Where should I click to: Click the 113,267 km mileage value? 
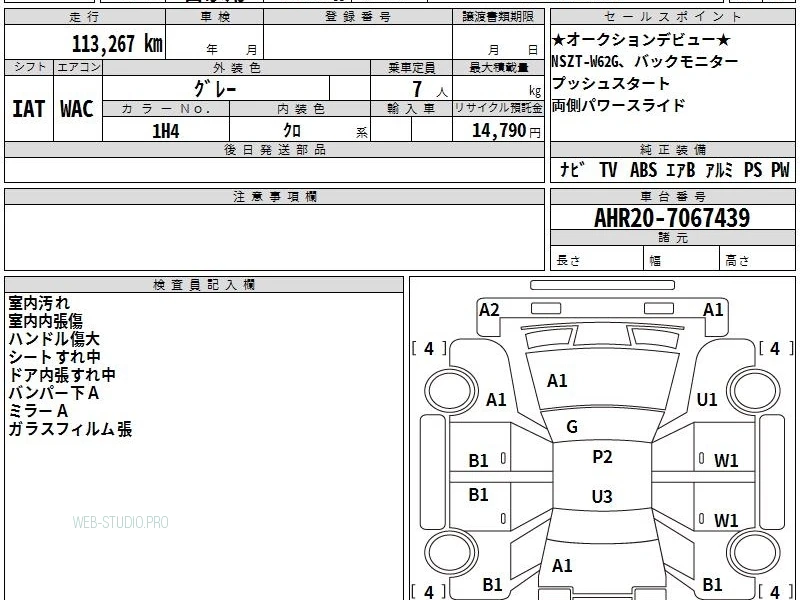click(x=117, y=44)
